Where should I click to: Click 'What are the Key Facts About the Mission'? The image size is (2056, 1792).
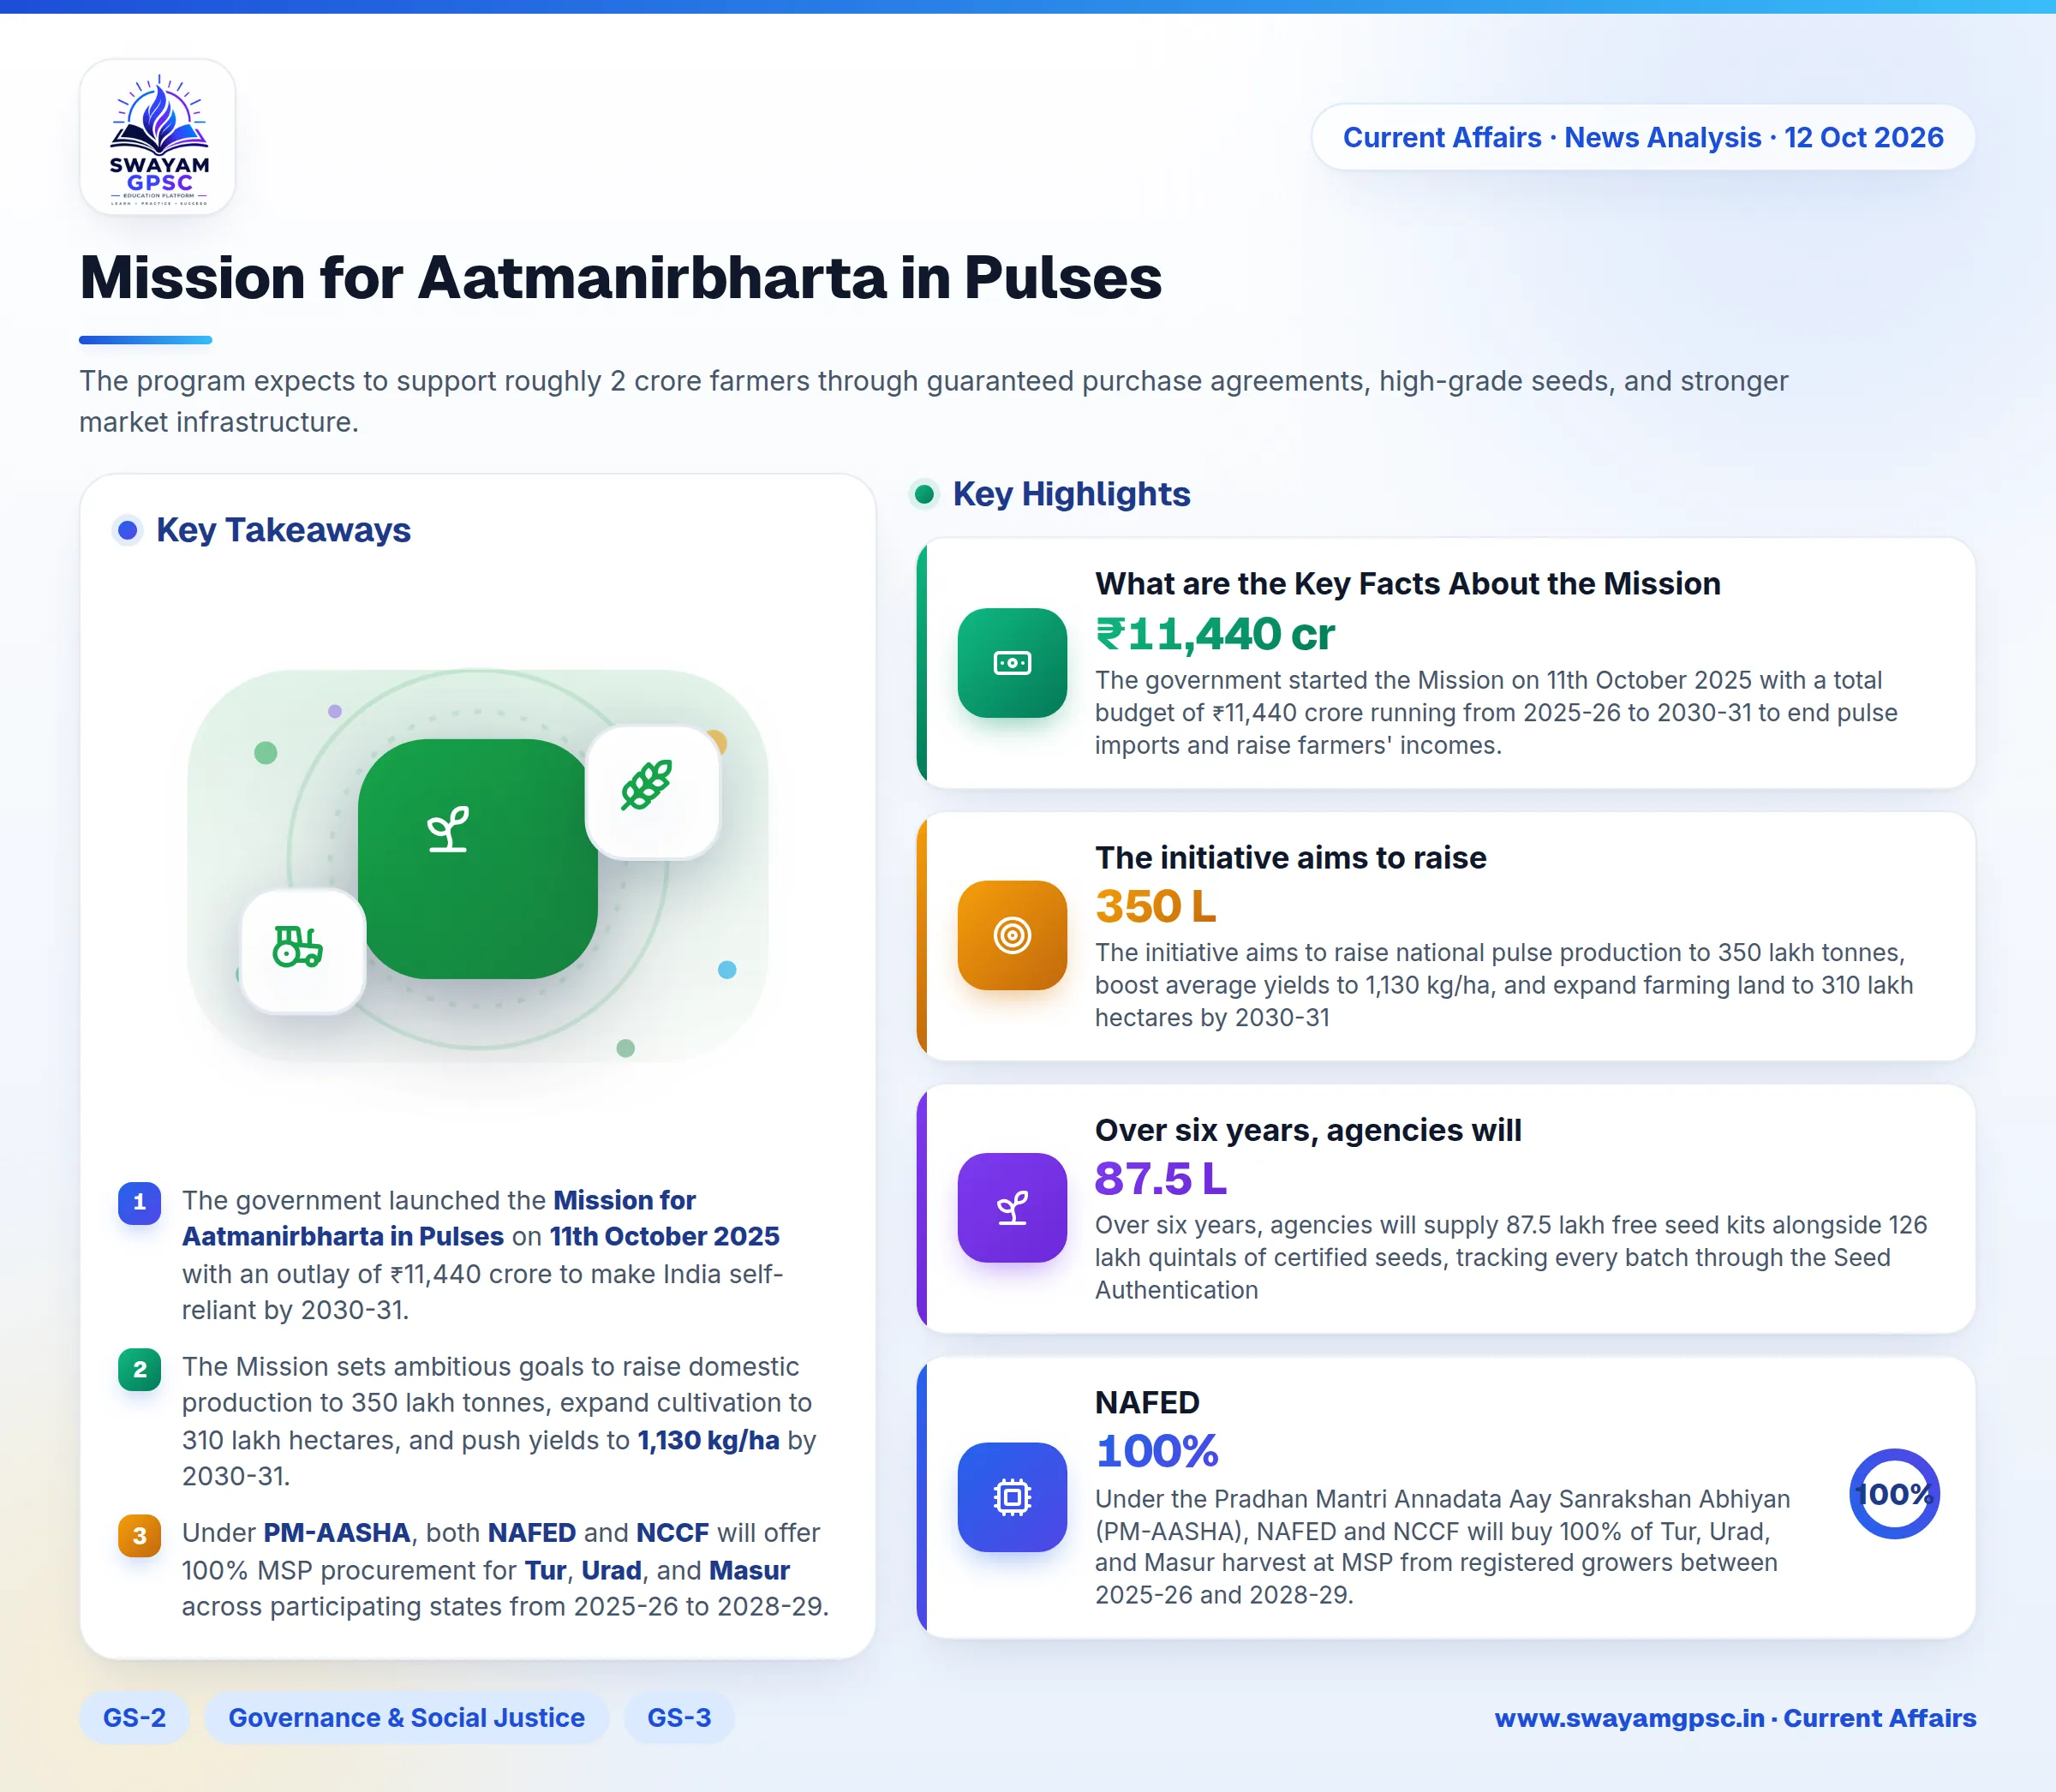pyautogui.click(x=1408, y=584)
